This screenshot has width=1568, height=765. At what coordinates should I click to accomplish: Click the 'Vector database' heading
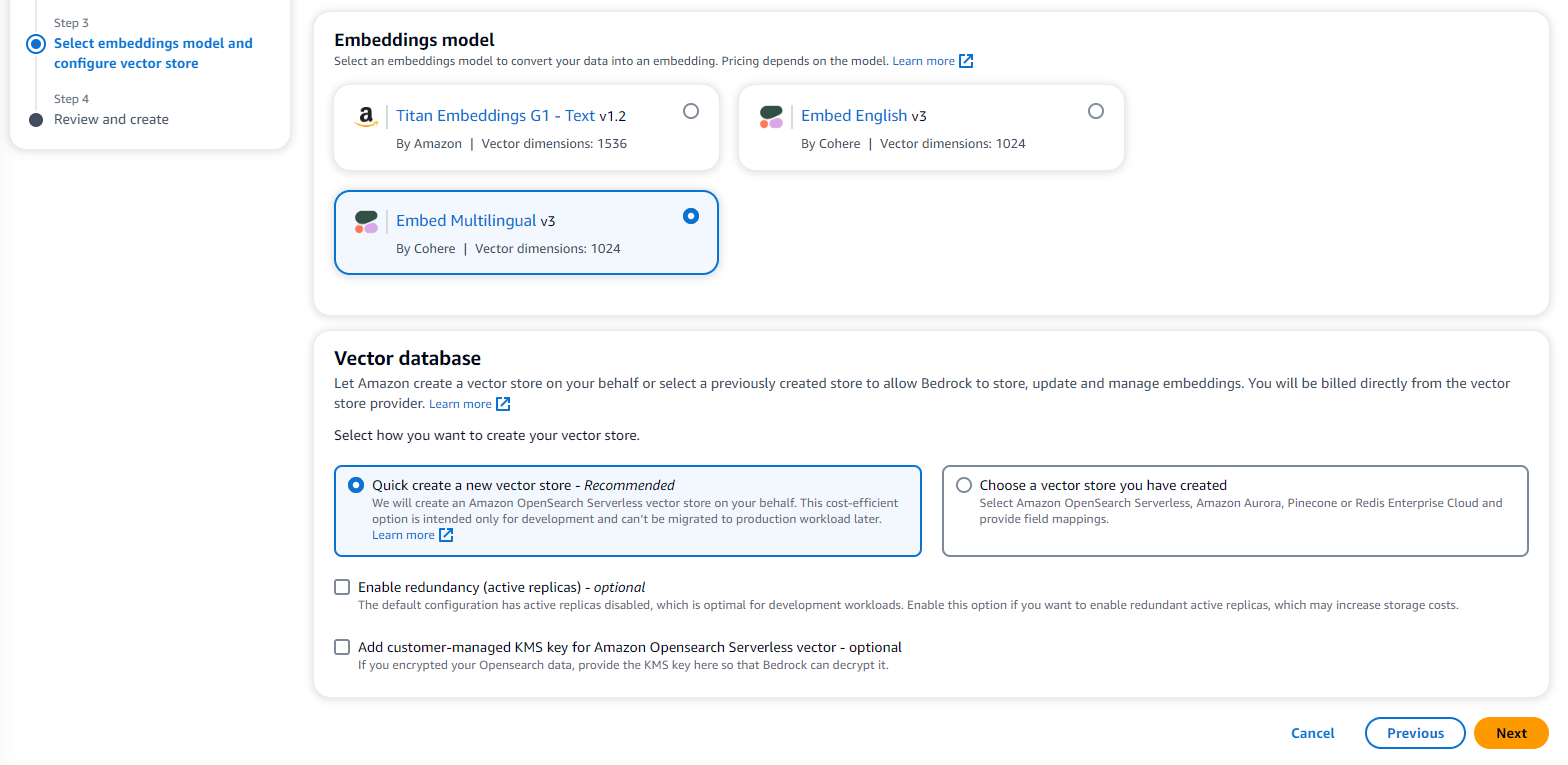[x=407, y=358]
